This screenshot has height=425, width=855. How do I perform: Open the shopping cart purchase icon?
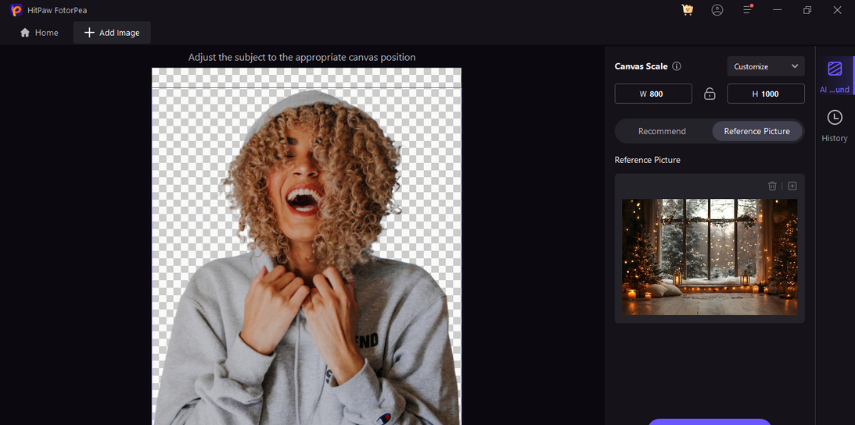pyautogui.click(x=687, y=10)
